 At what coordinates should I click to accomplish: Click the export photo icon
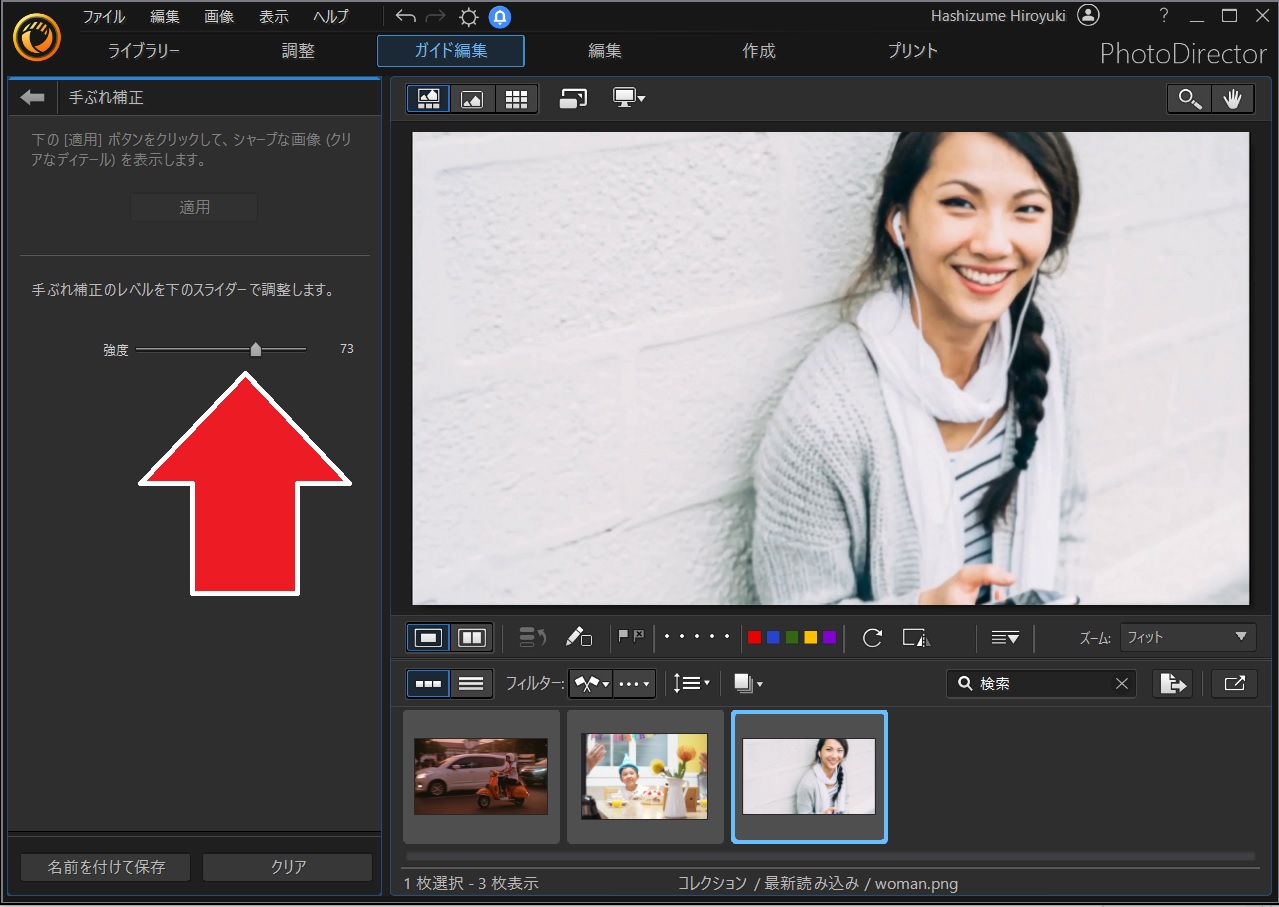coord(1172,683)
